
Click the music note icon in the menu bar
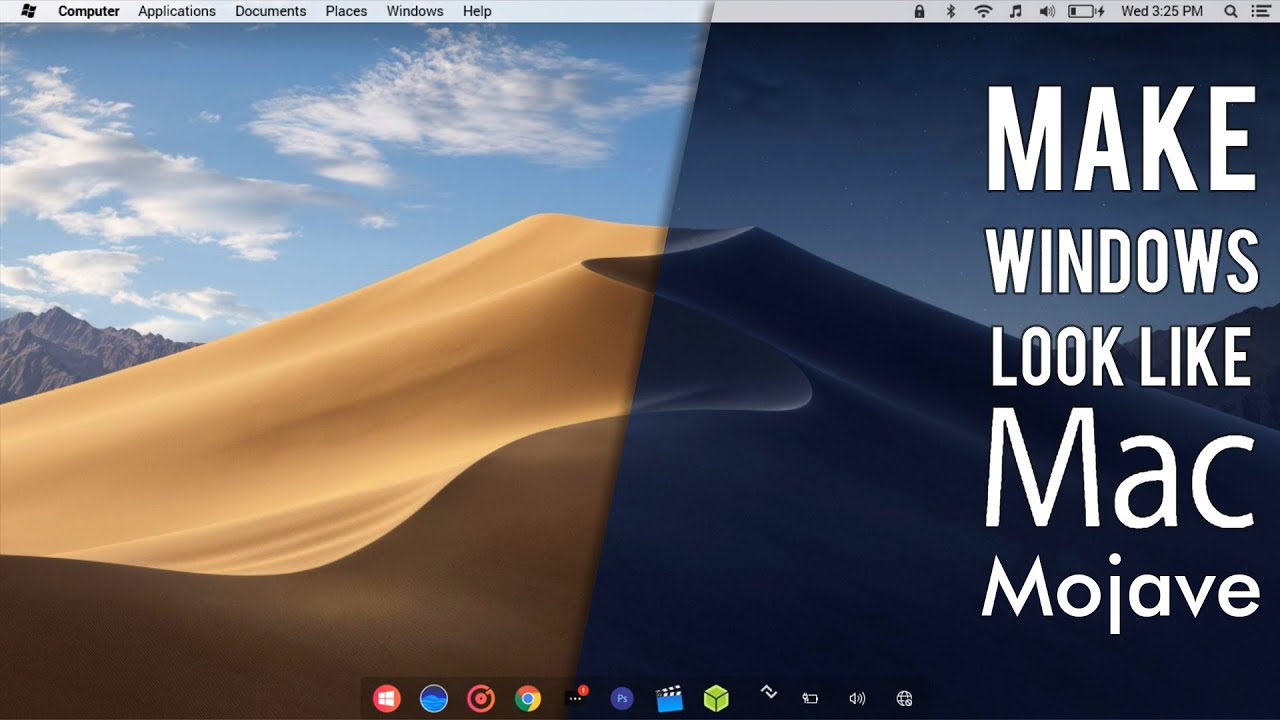coord(1015,11)
